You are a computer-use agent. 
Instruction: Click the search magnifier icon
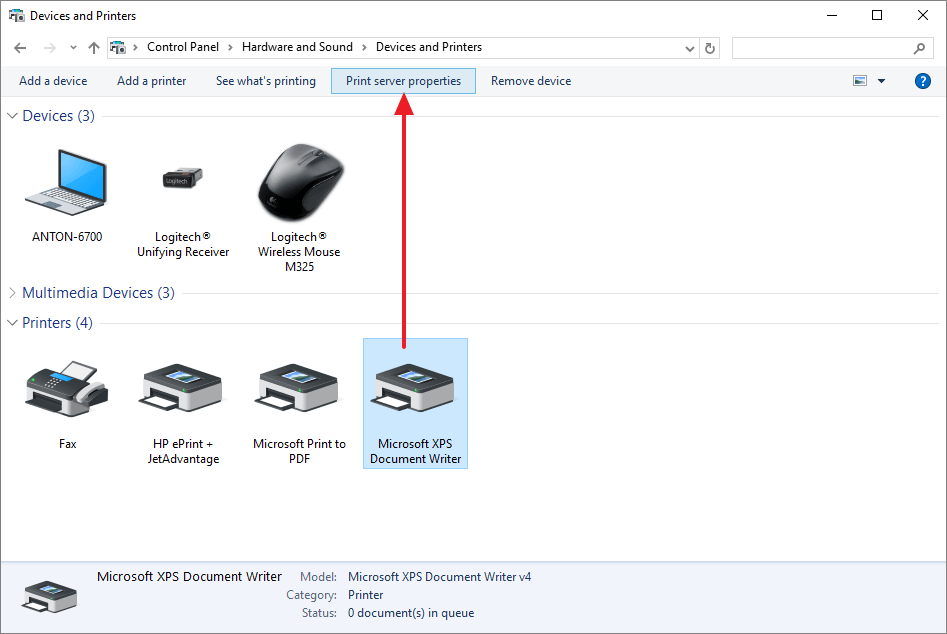coord(919,48)
